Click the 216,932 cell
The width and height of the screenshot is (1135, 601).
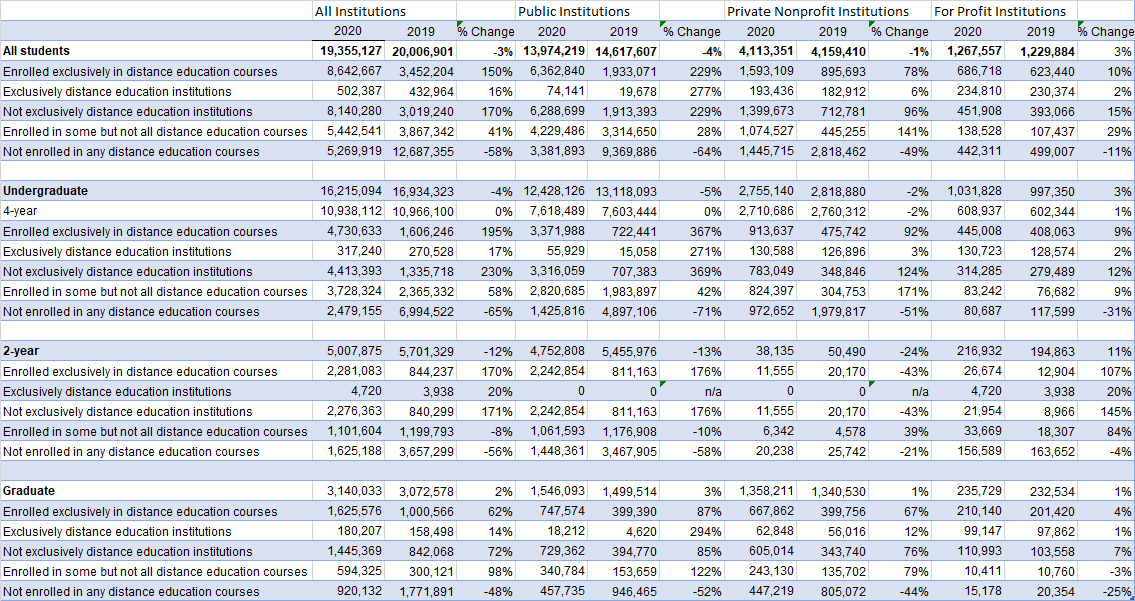point(968,351)
